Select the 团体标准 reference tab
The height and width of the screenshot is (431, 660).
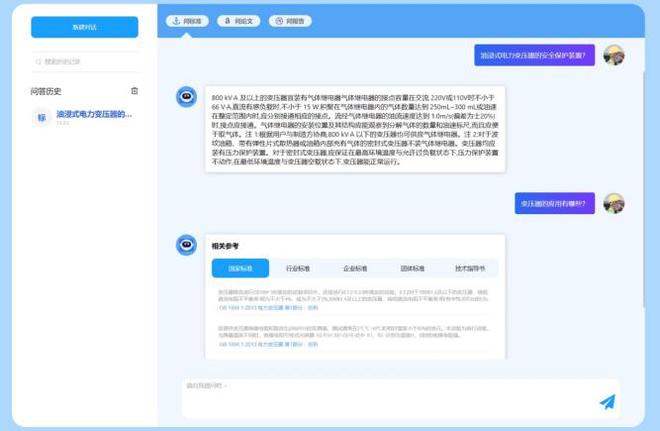point(412,268)
